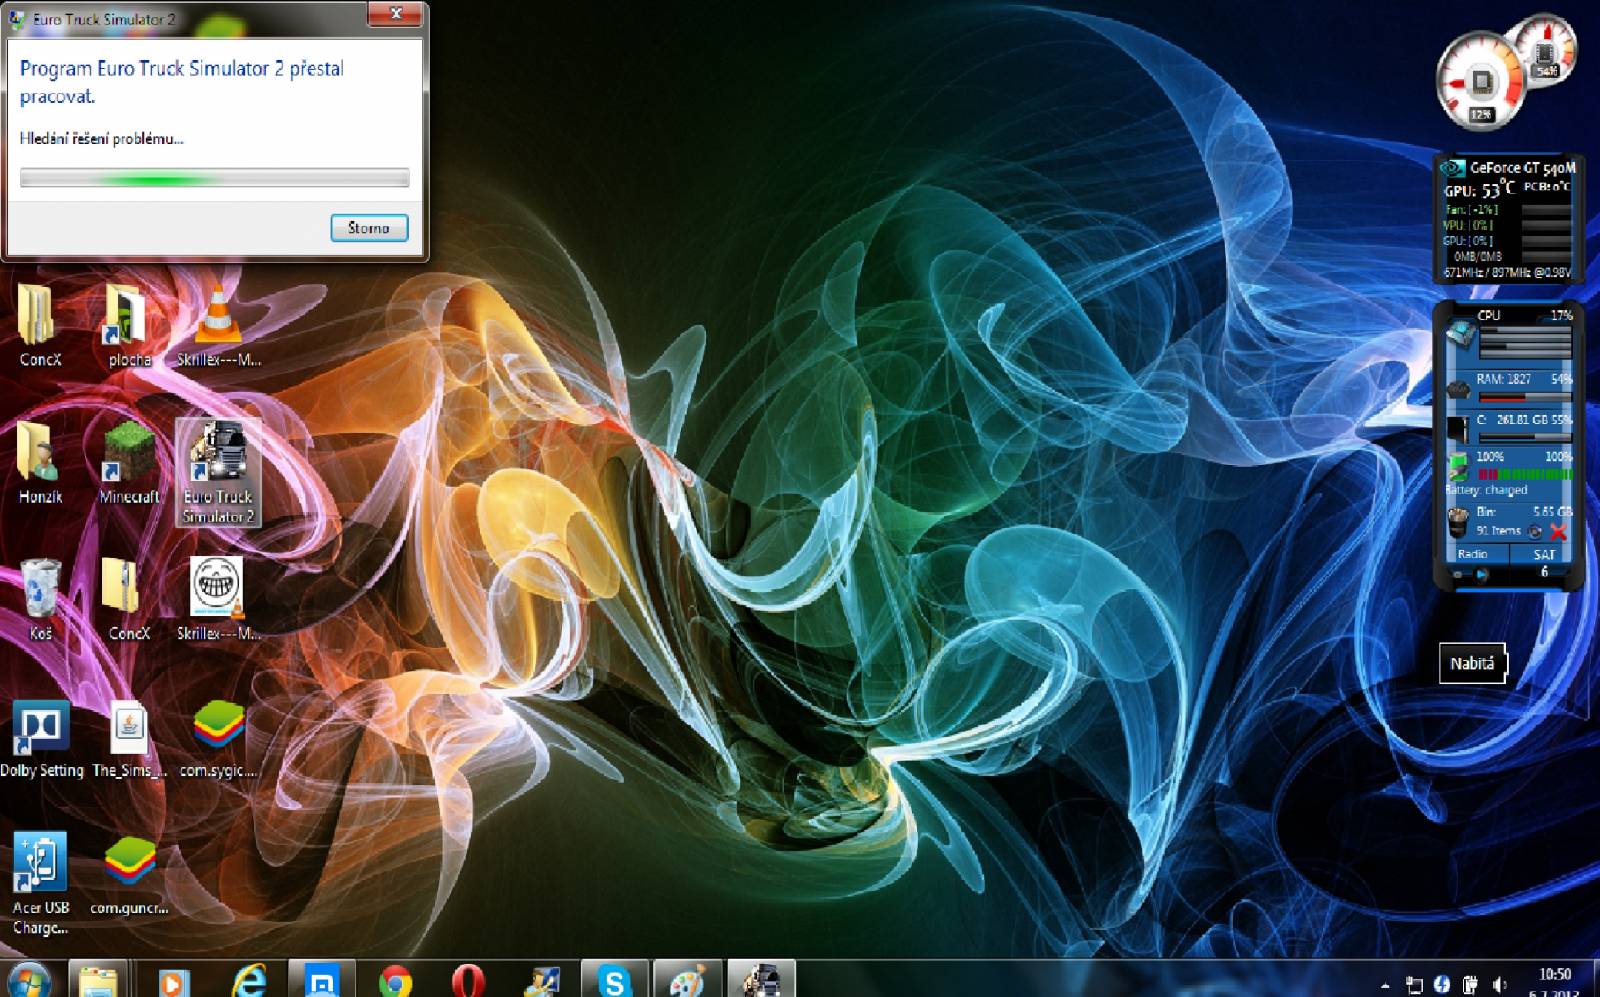Click the small RAM gauge showing 54%
This screenshot has width=1600, height=997.
pos(1546,50)
